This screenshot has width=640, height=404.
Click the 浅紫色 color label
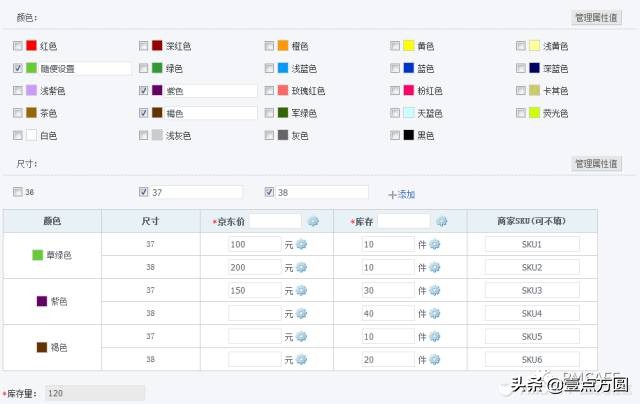[53, 91]
